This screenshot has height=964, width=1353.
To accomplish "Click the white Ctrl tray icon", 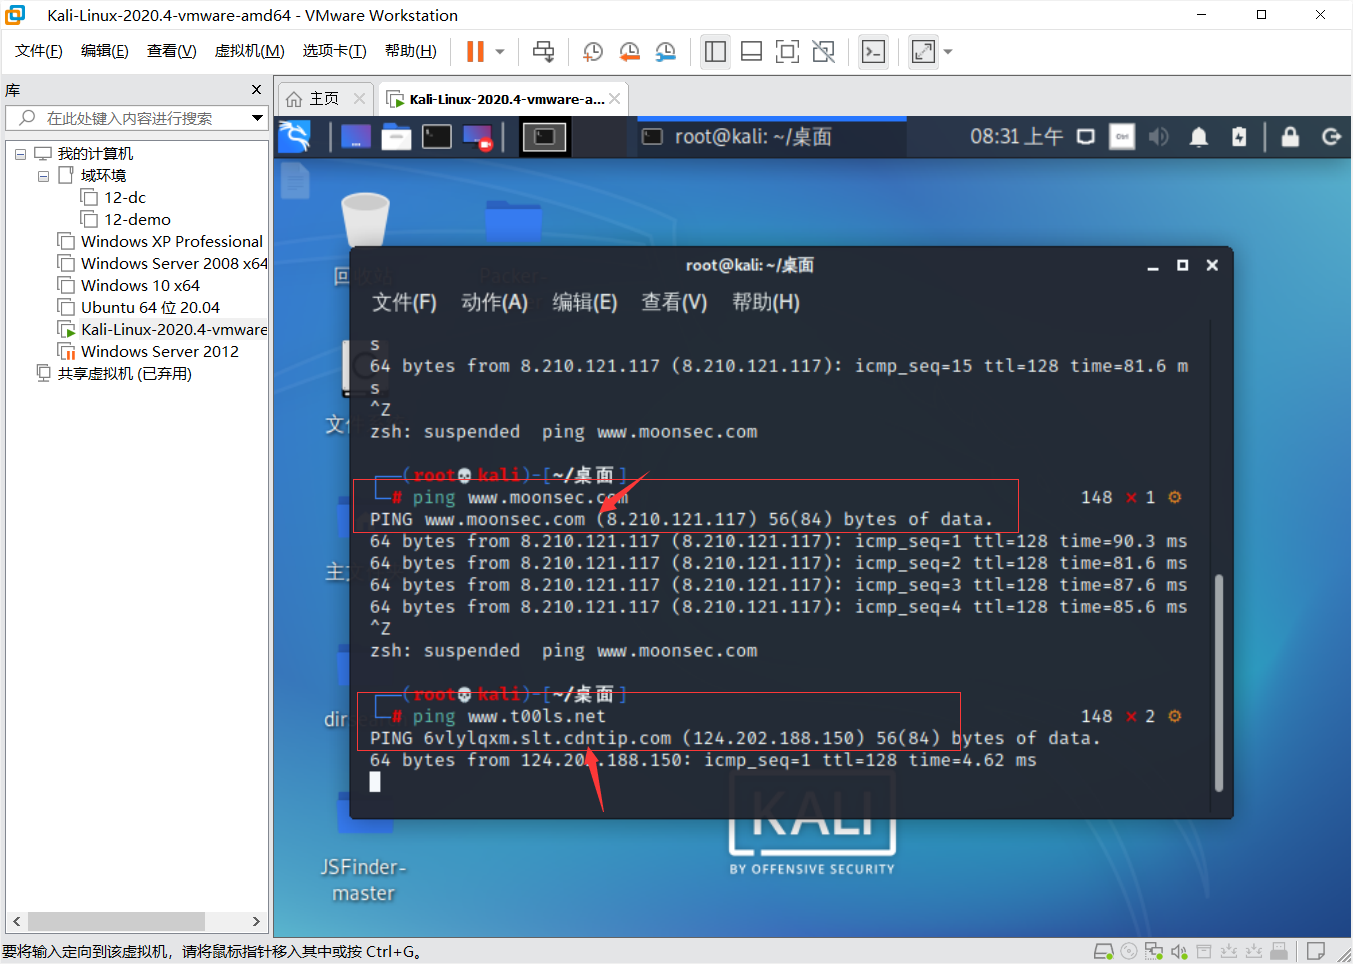I will coord(1123,137).
